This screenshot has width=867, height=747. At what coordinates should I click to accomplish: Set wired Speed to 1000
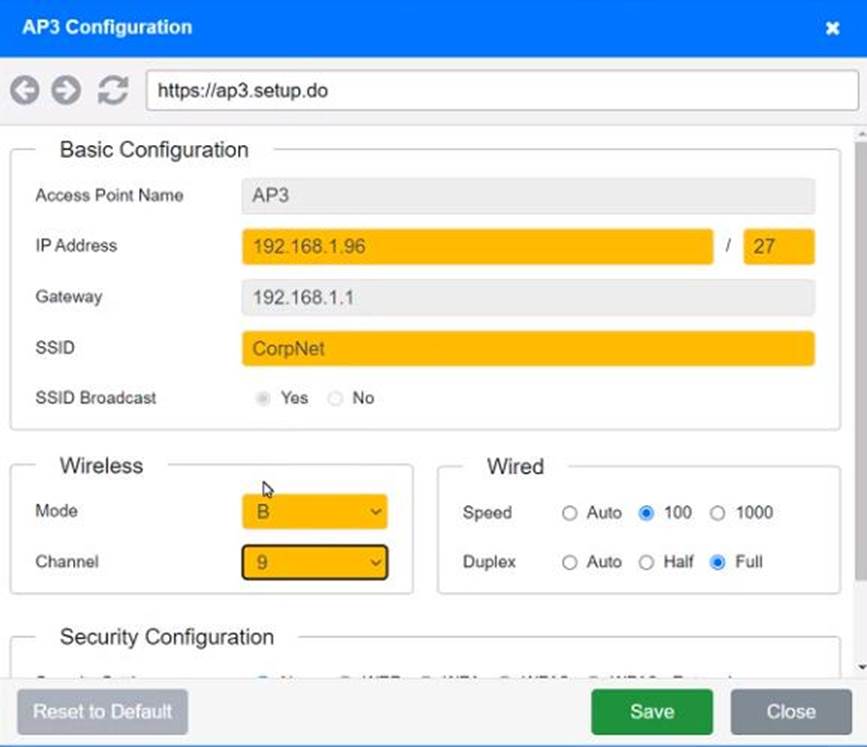(x=717, y=513)
